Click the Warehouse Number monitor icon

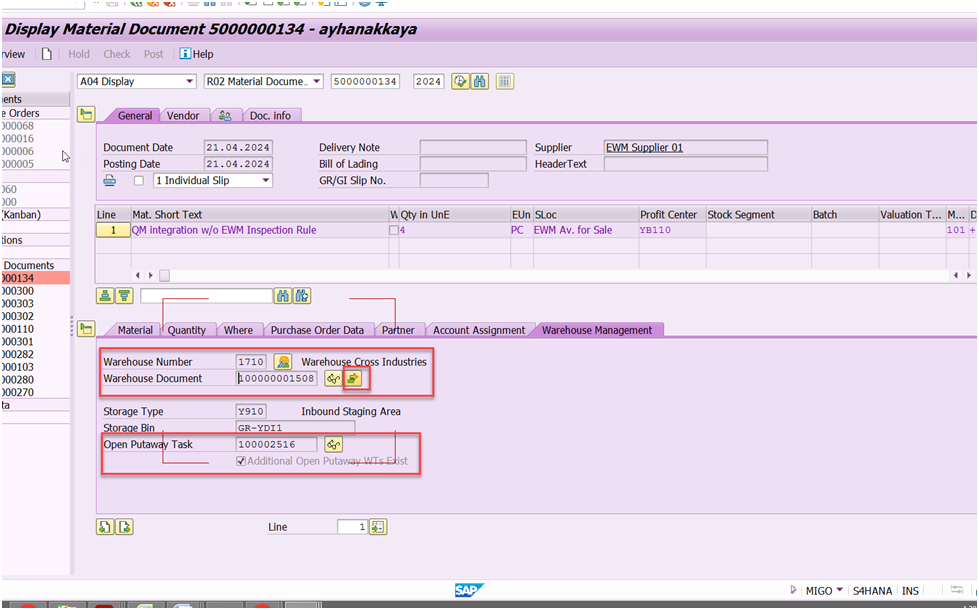283,362
